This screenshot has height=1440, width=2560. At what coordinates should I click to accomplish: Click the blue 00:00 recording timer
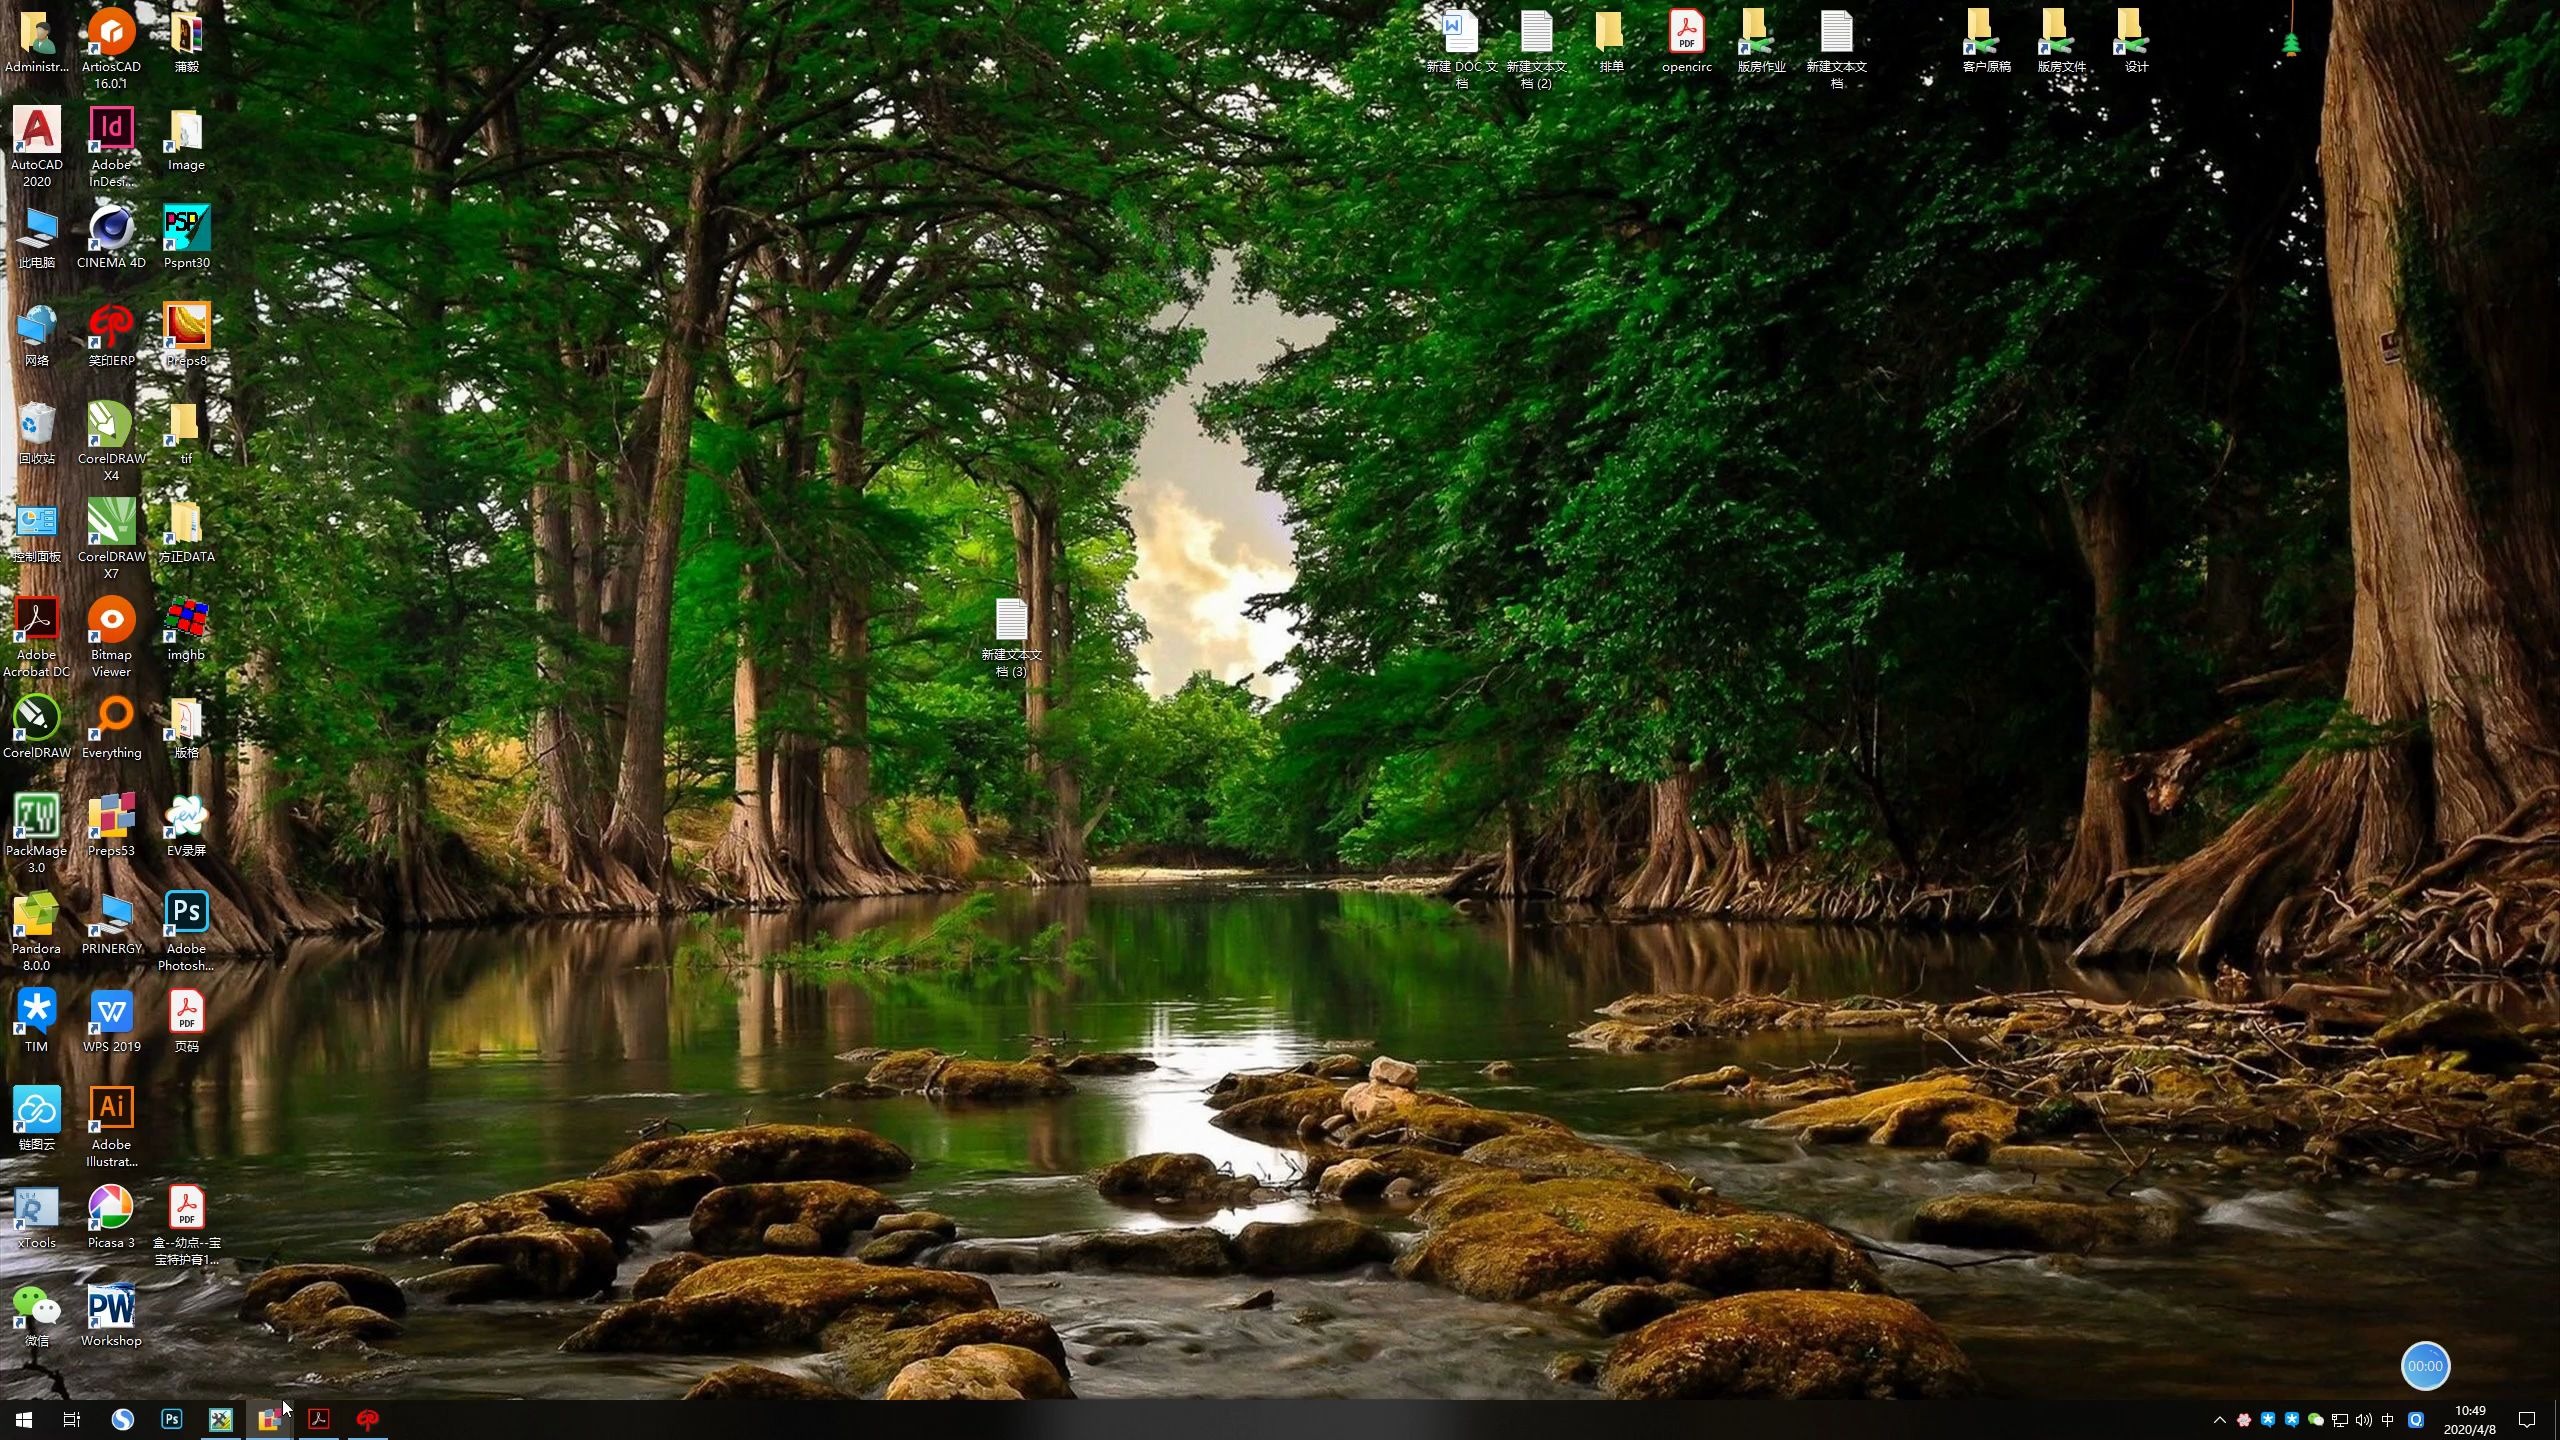point(2425,1366)
